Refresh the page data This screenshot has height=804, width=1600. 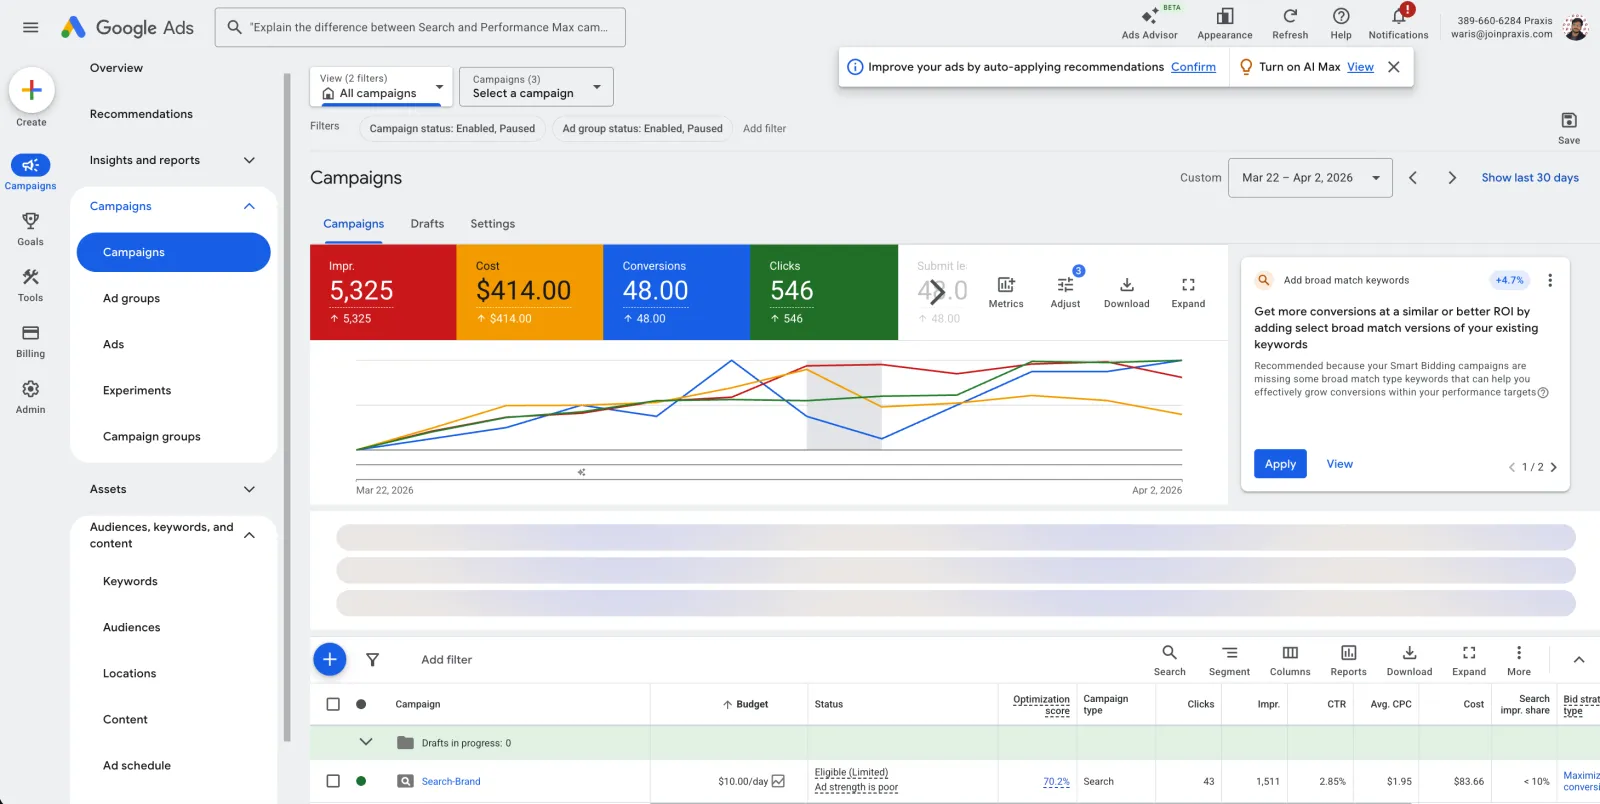point(1290,23)
